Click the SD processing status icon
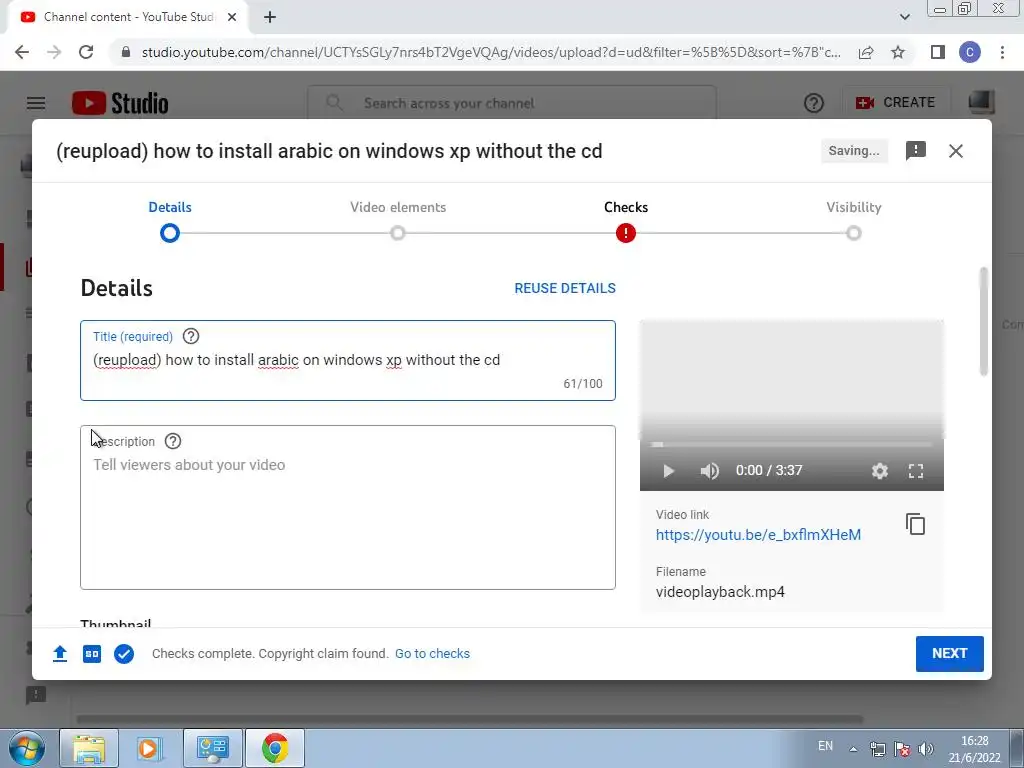 click(x=92, y=654)
